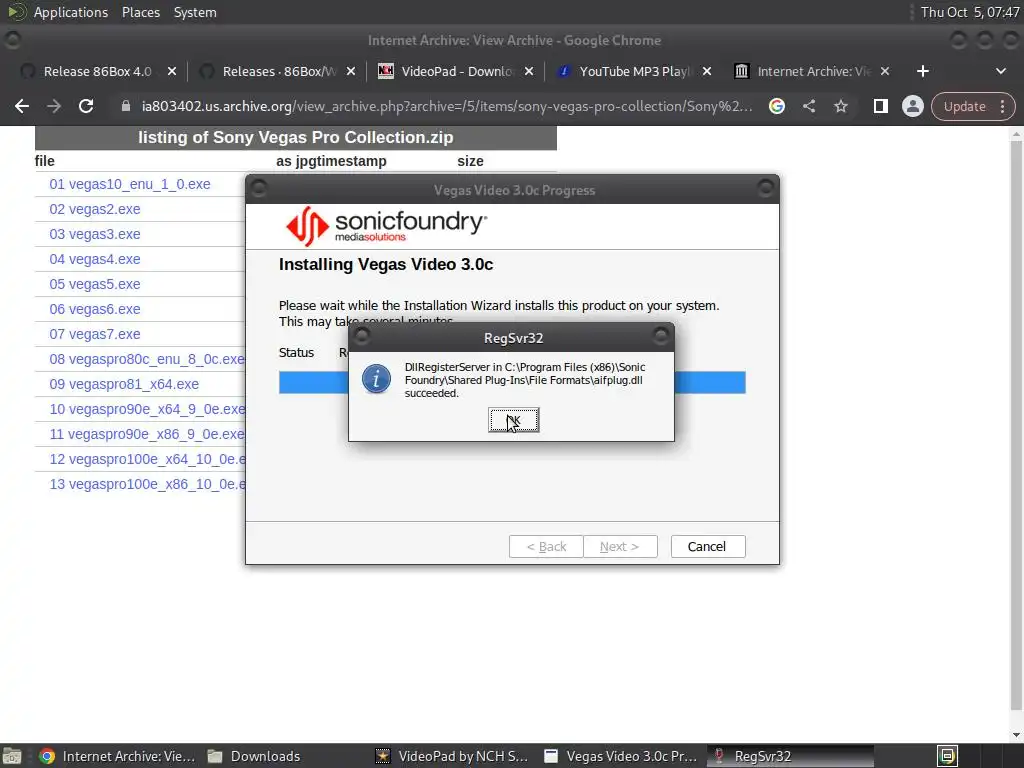
Task: Click the padlock site info icon
Action: click(126, 106)
